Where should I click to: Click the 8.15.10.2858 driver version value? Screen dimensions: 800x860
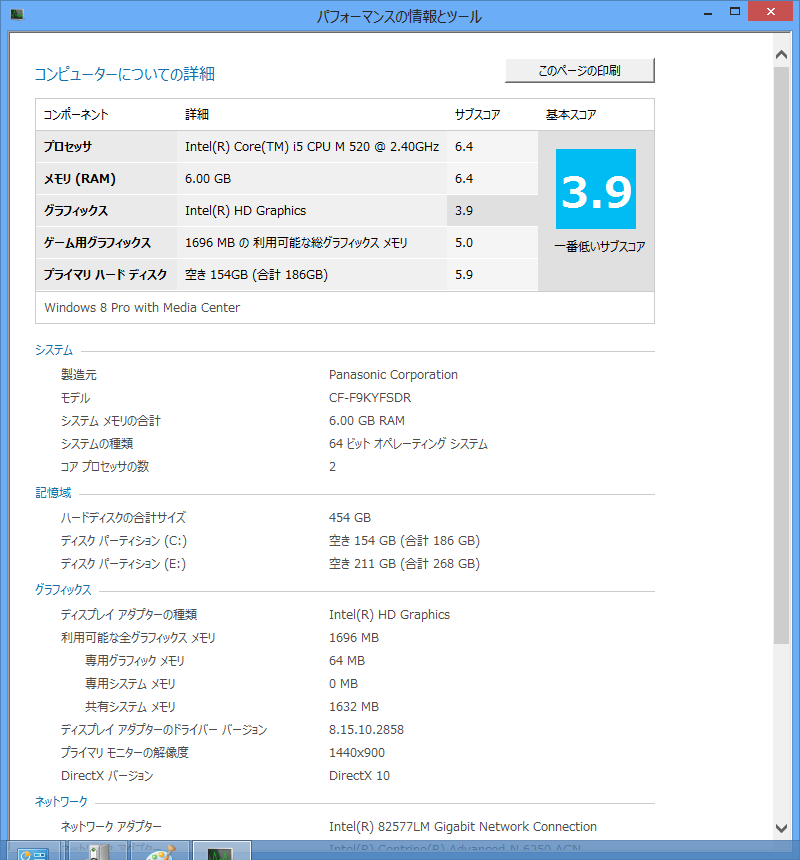(366, 730)
